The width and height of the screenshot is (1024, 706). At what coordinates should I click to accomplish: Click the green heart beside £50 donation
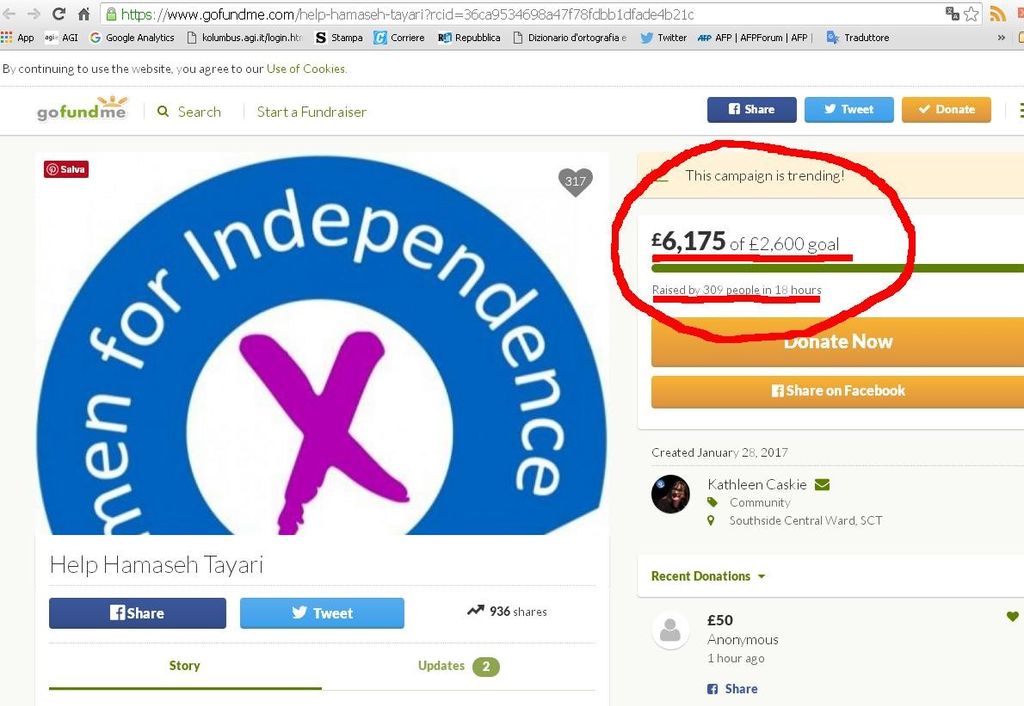click(x=1012, y=616)
